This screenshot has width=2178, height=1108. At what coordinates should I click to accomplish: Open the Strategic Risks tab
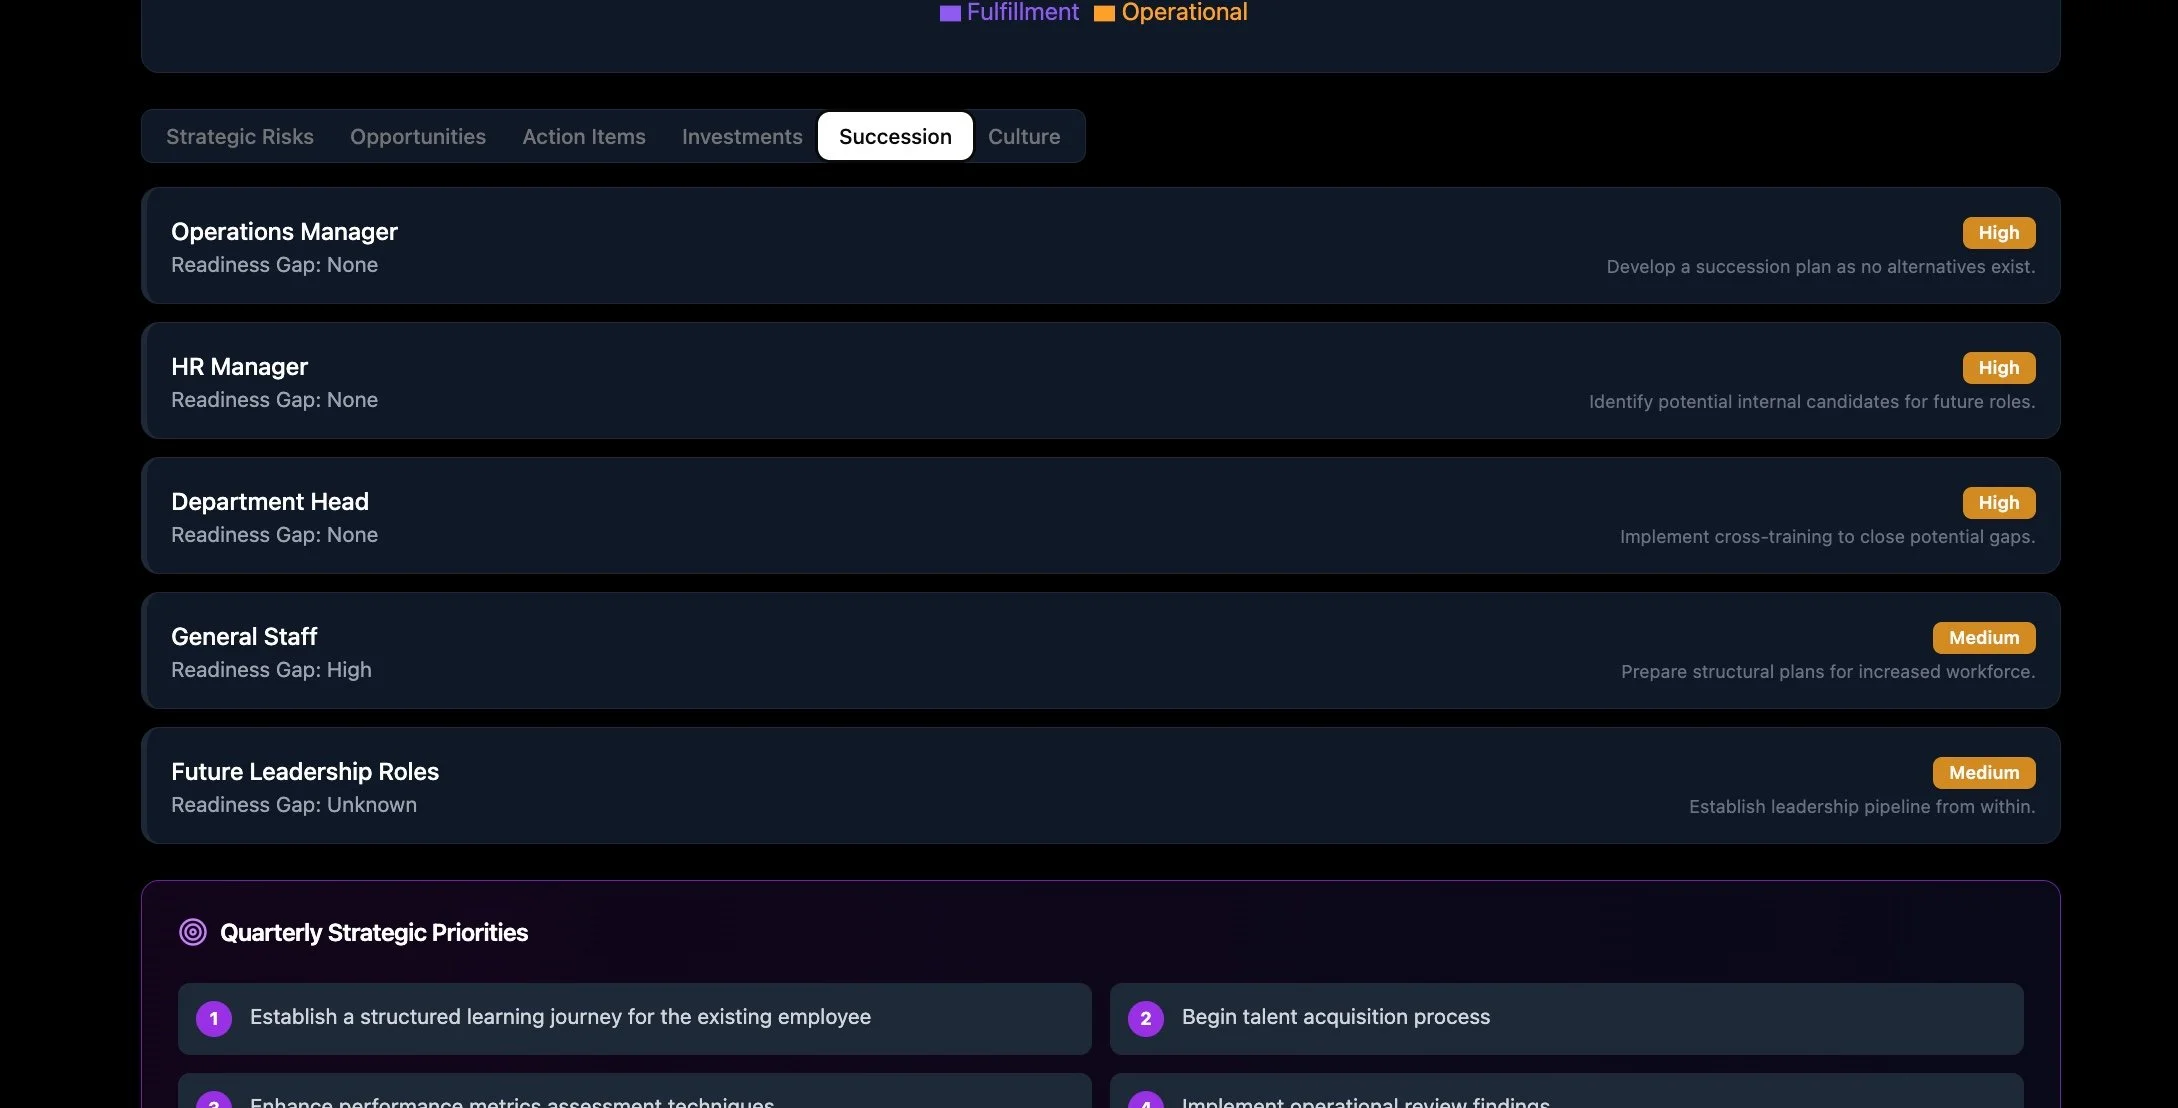(x=240, y=136)
